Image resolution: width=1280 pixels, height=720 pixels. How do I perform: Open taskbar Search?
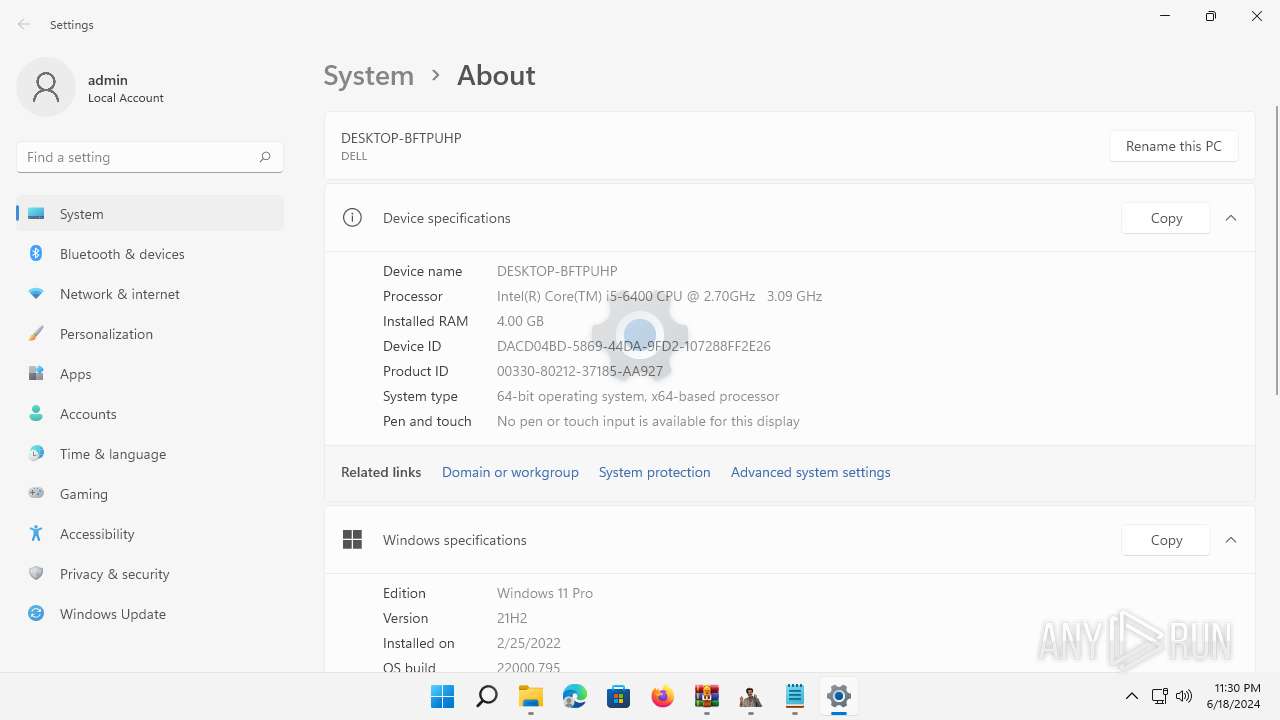pyautogui.click(x=486, y=696)
